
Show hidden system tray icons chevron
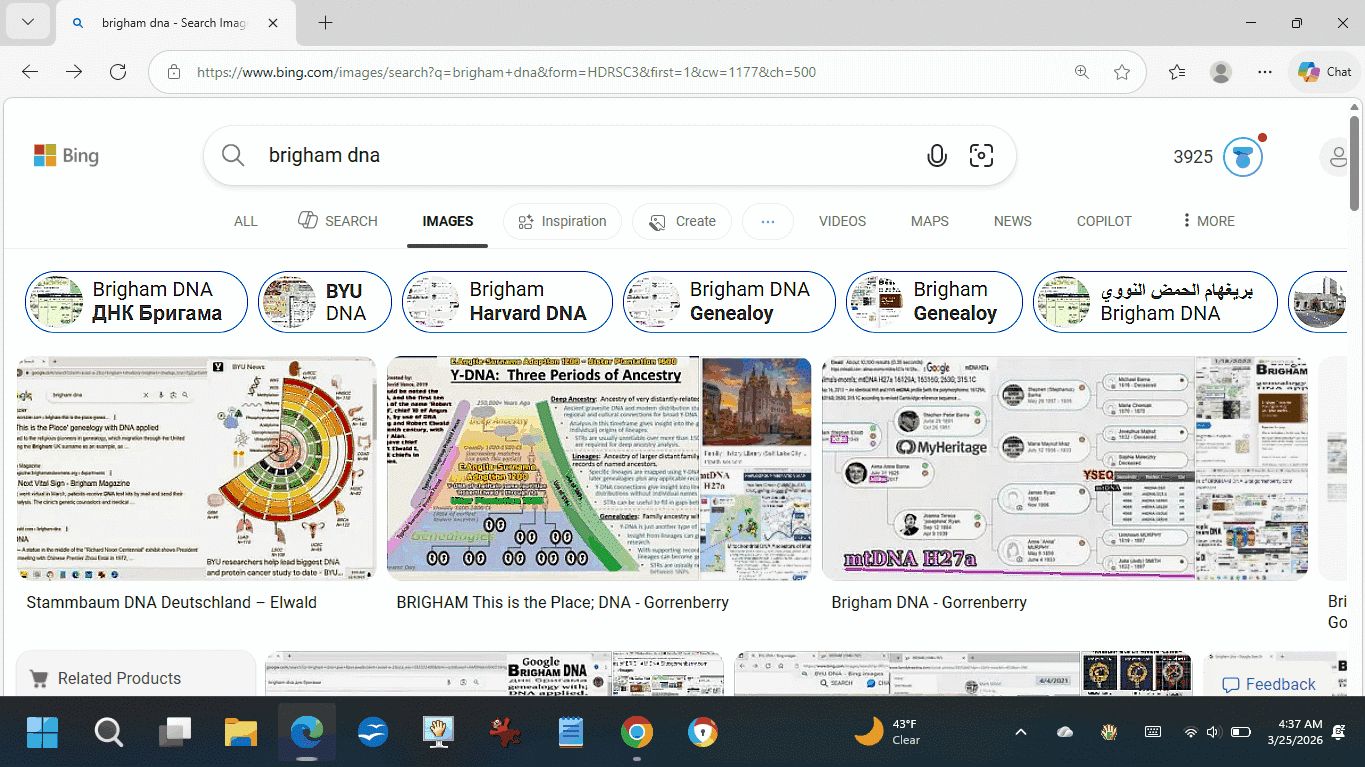coord(1019,733)
